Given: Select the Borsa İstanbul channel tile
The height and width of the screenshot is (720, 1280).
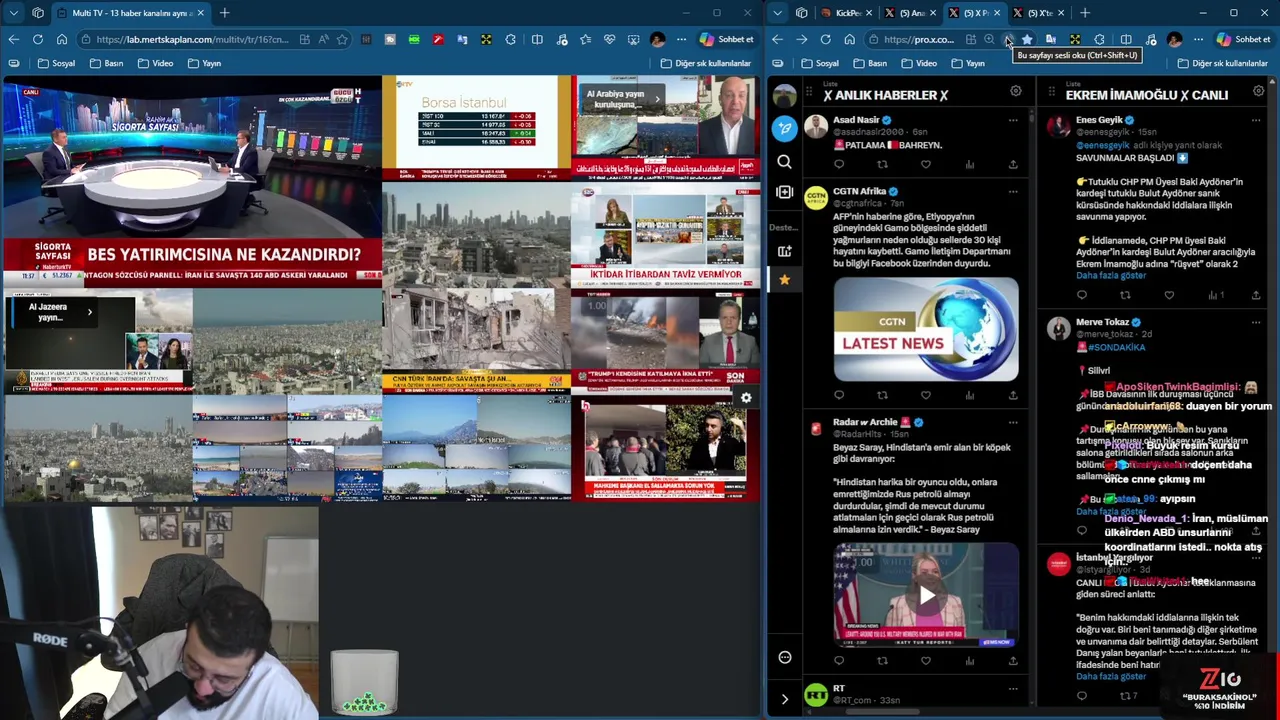Looking at the screenshot, I should [x=476, y=127].
